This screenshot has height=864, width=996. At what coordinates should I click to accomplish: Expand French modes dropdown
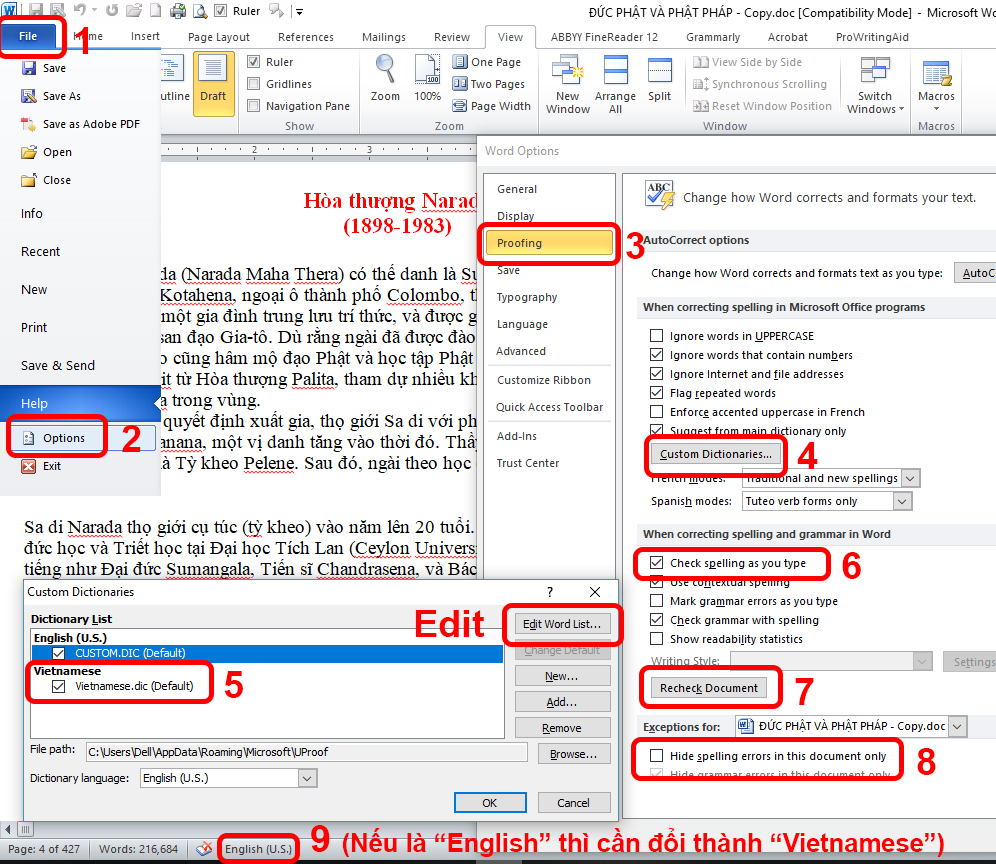click(x=910, y=478)
